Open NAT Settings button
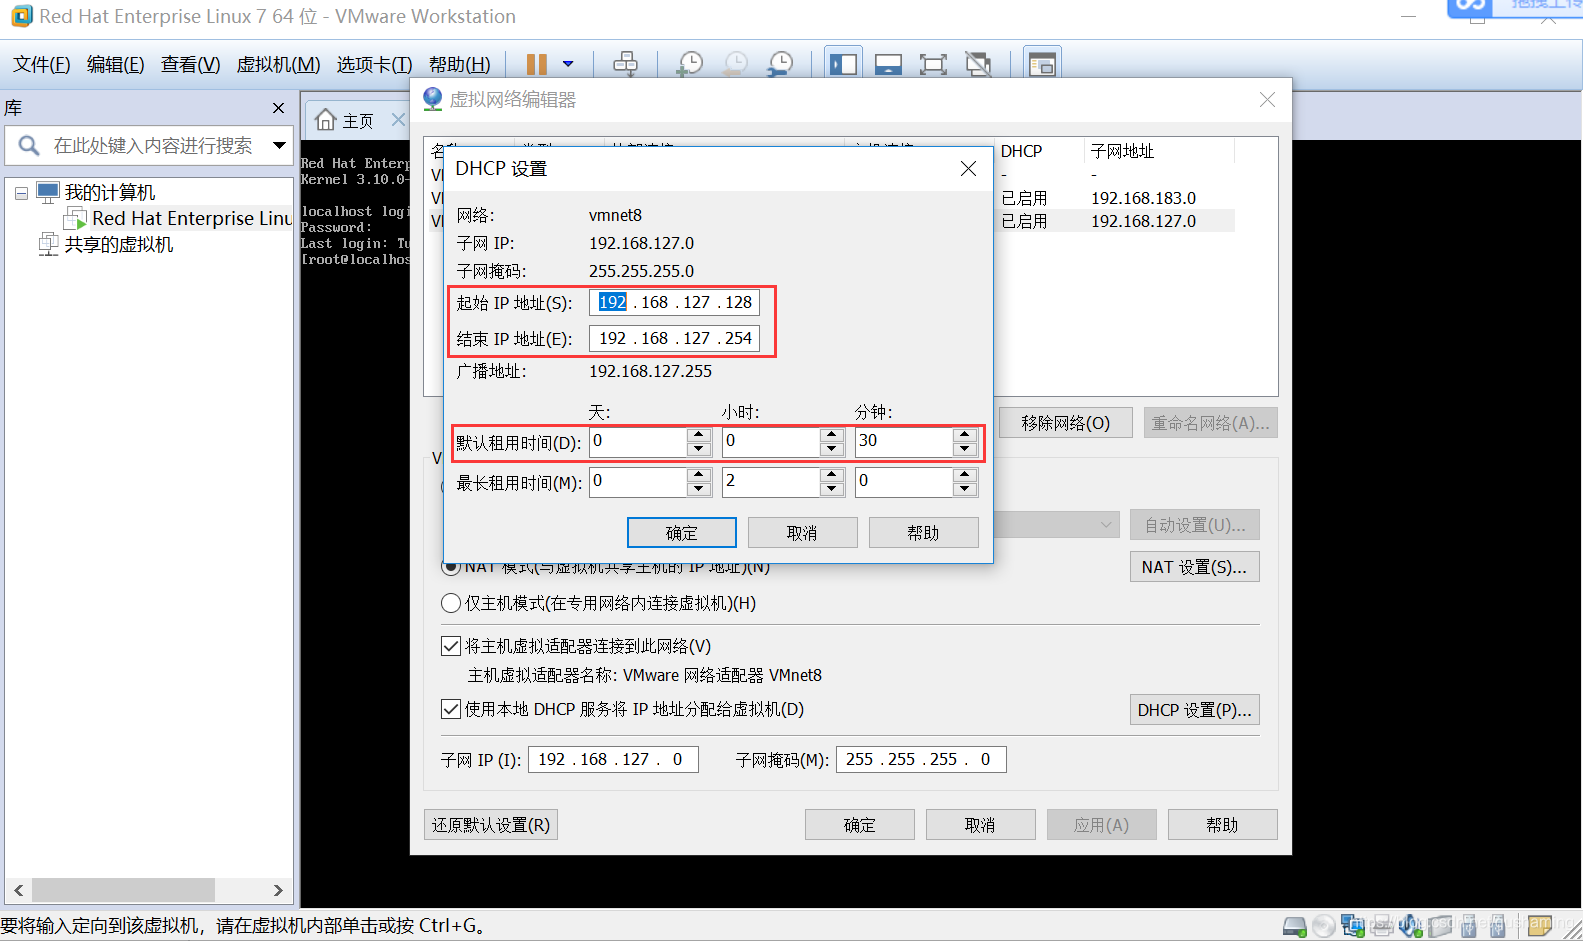1583x941 pixels. 1194,567
